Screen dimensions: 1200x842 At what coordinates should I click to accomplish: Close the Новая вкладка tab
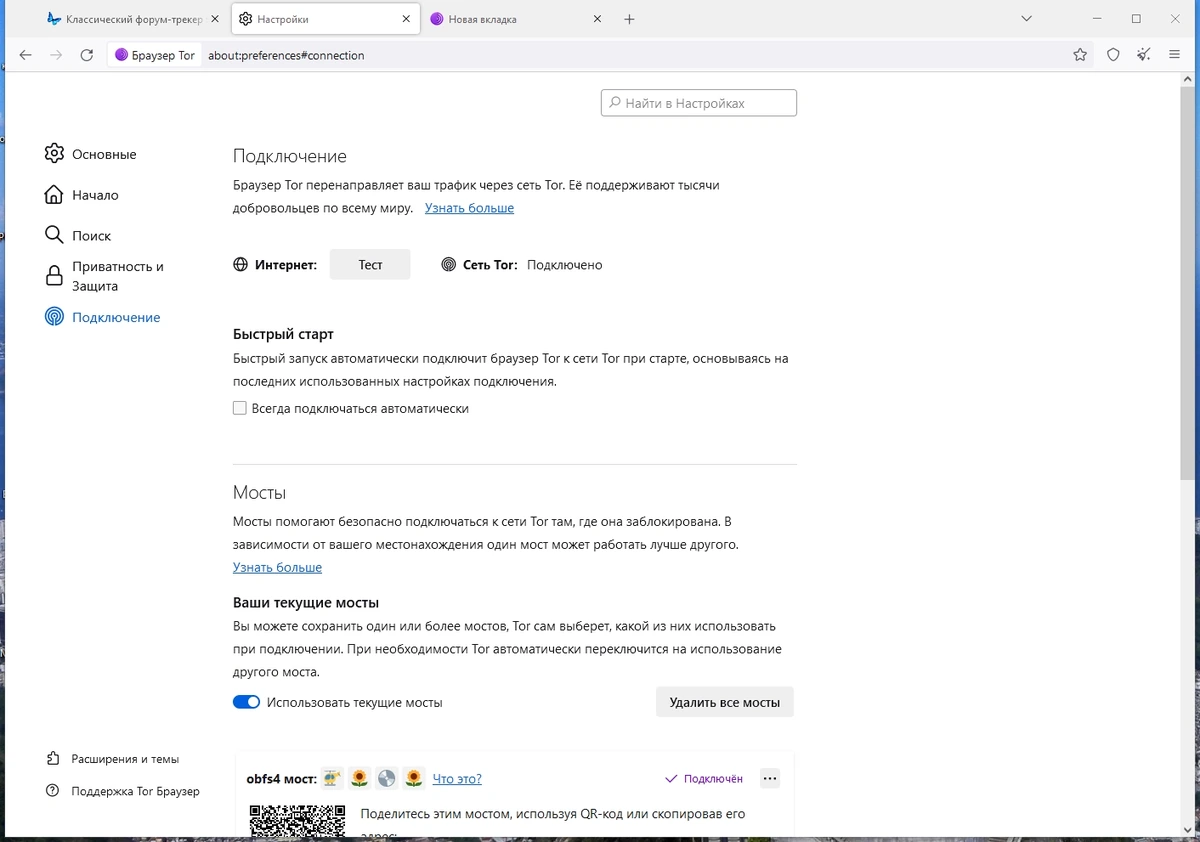(x=598, y=19)
